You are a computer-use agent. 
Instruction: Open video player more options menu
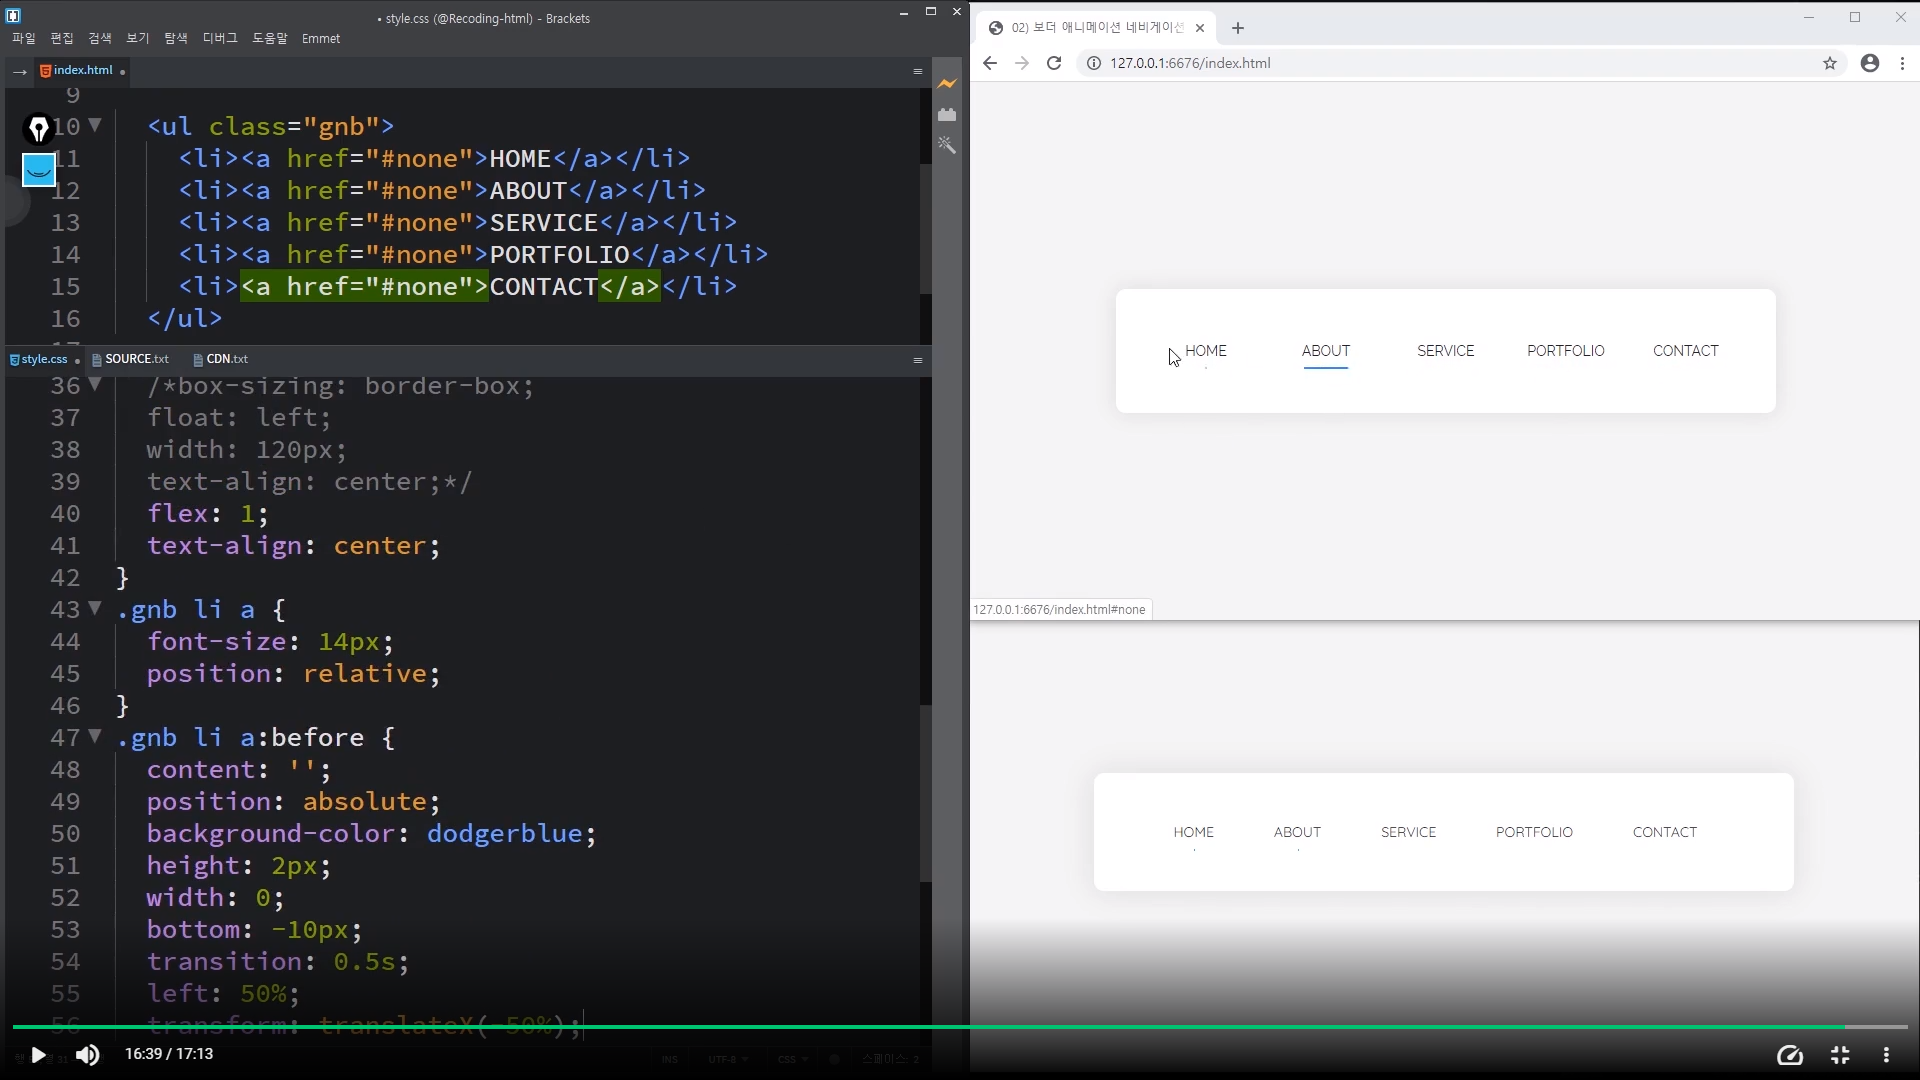pyautogui.click(x=1886, y=1055)
